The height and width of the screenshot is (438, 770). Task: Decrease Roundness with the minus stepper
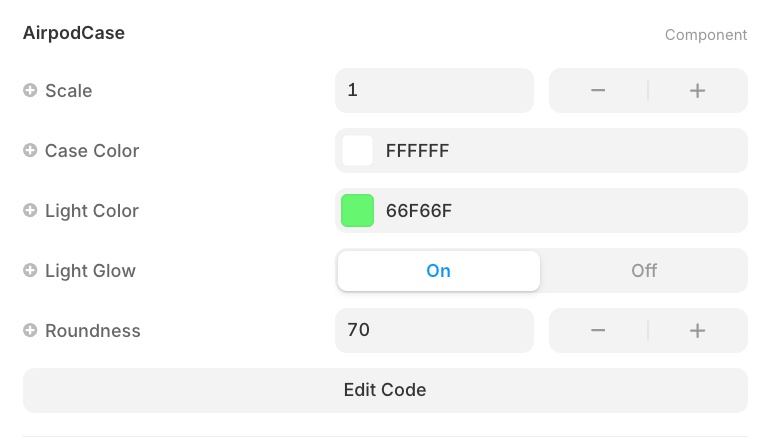(x=598, y=331)
